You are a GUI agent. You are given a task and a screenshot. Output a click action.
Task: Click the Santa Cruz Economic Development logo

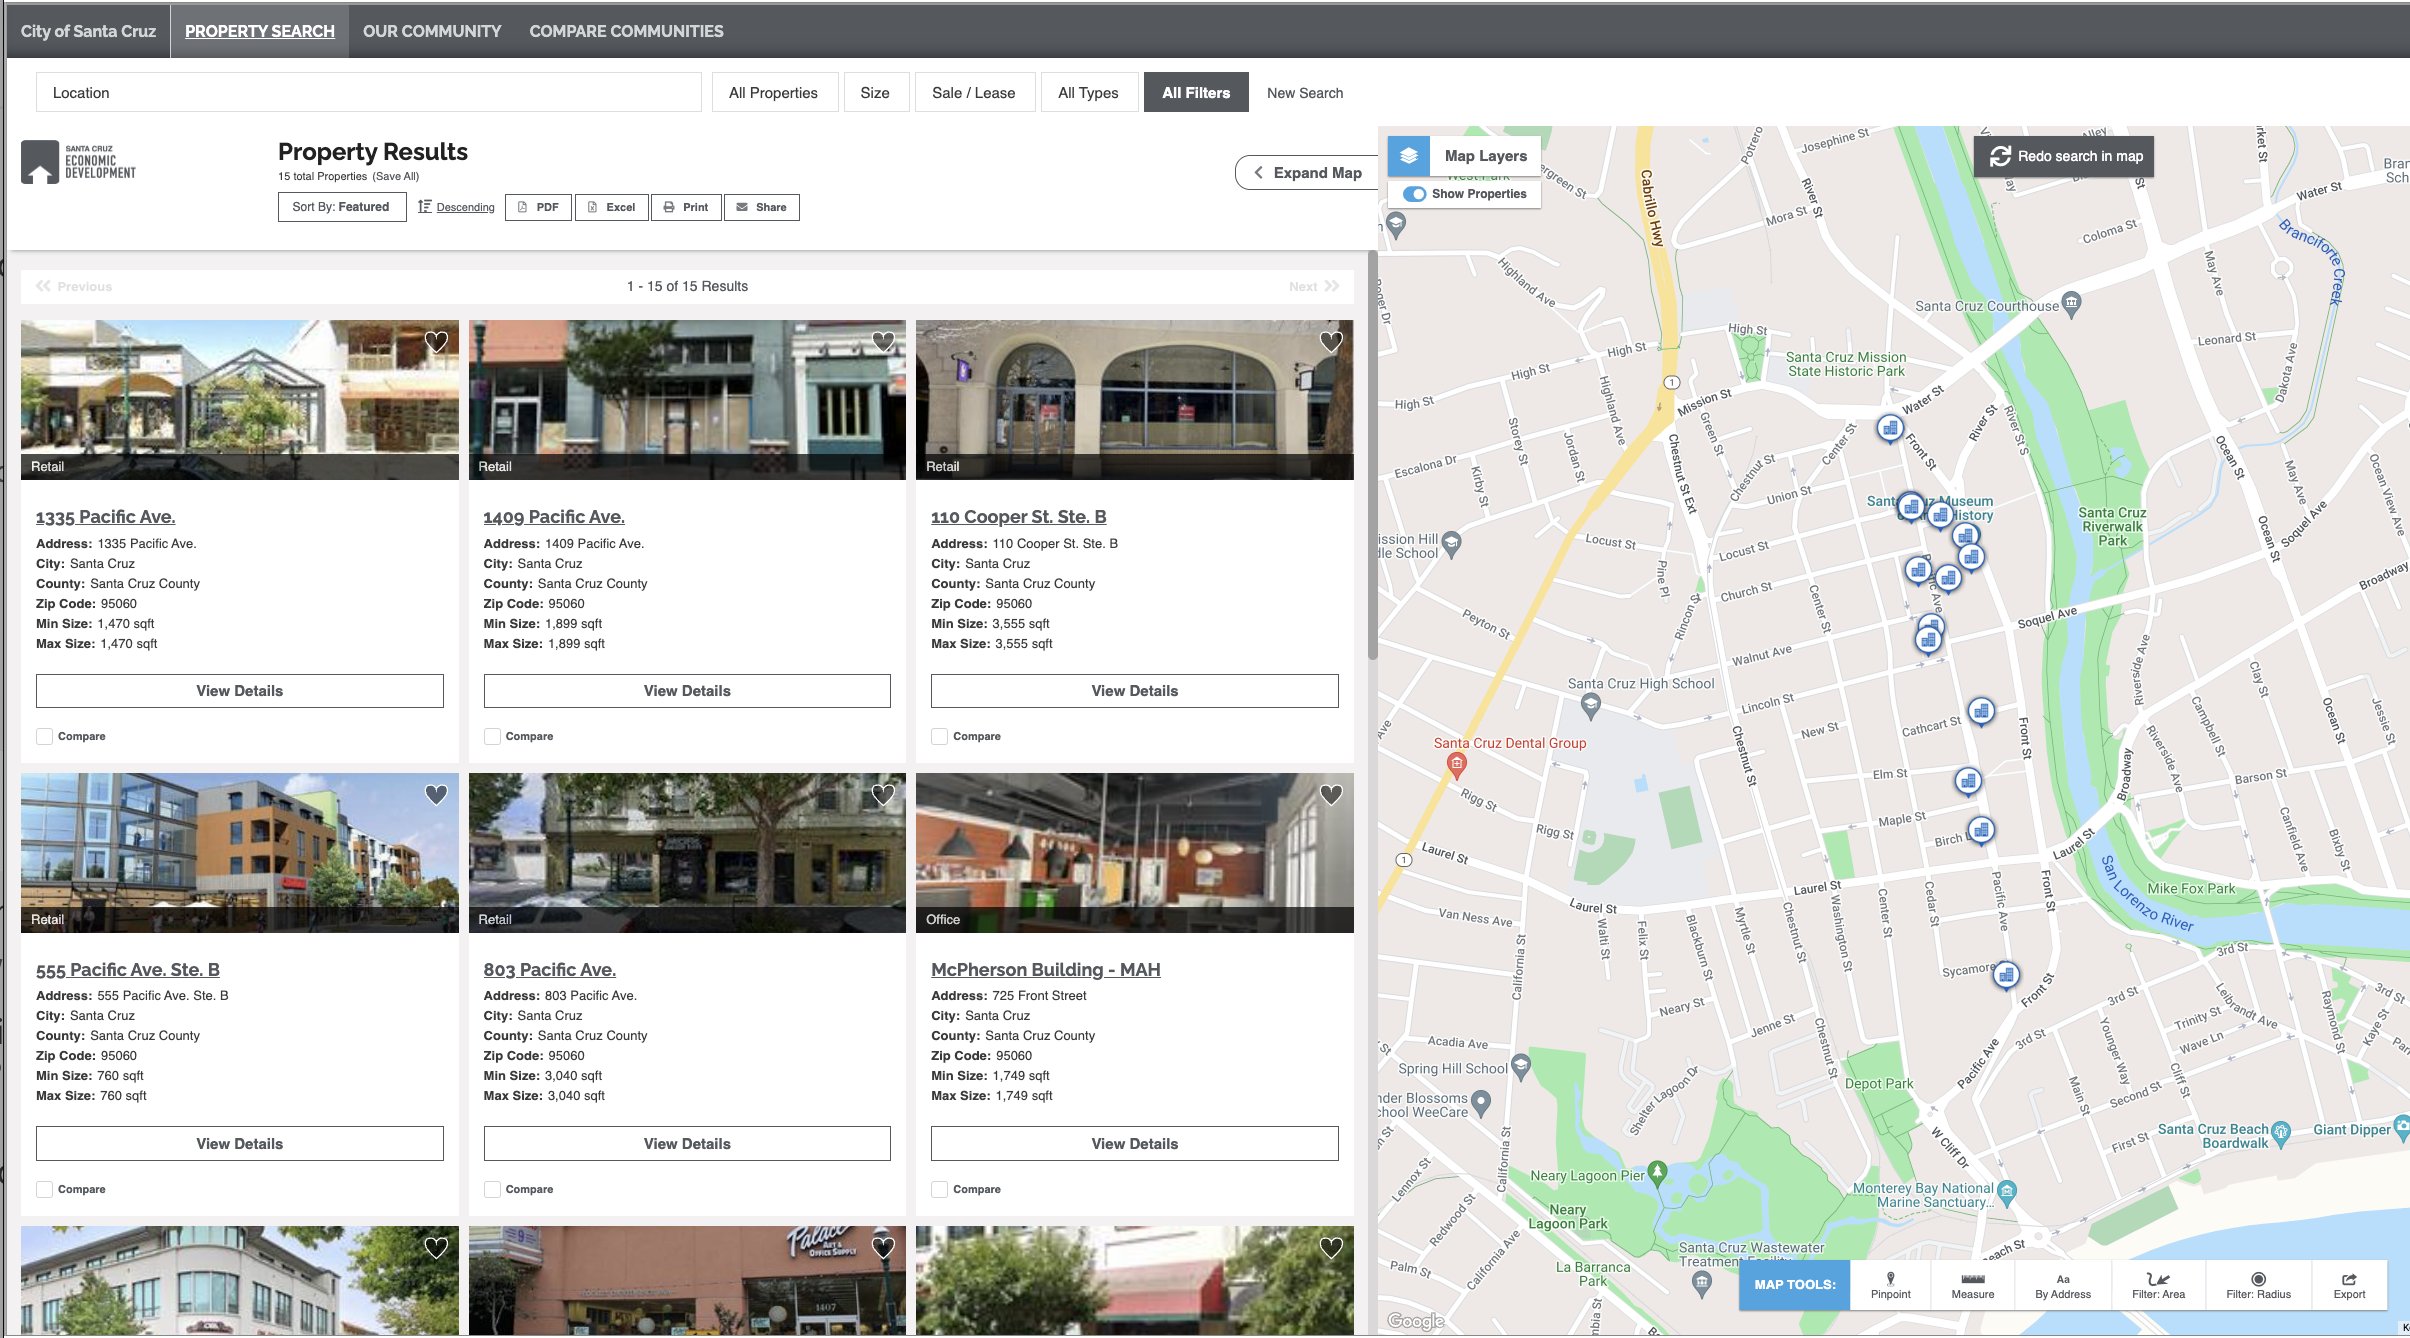coord(79,162)
